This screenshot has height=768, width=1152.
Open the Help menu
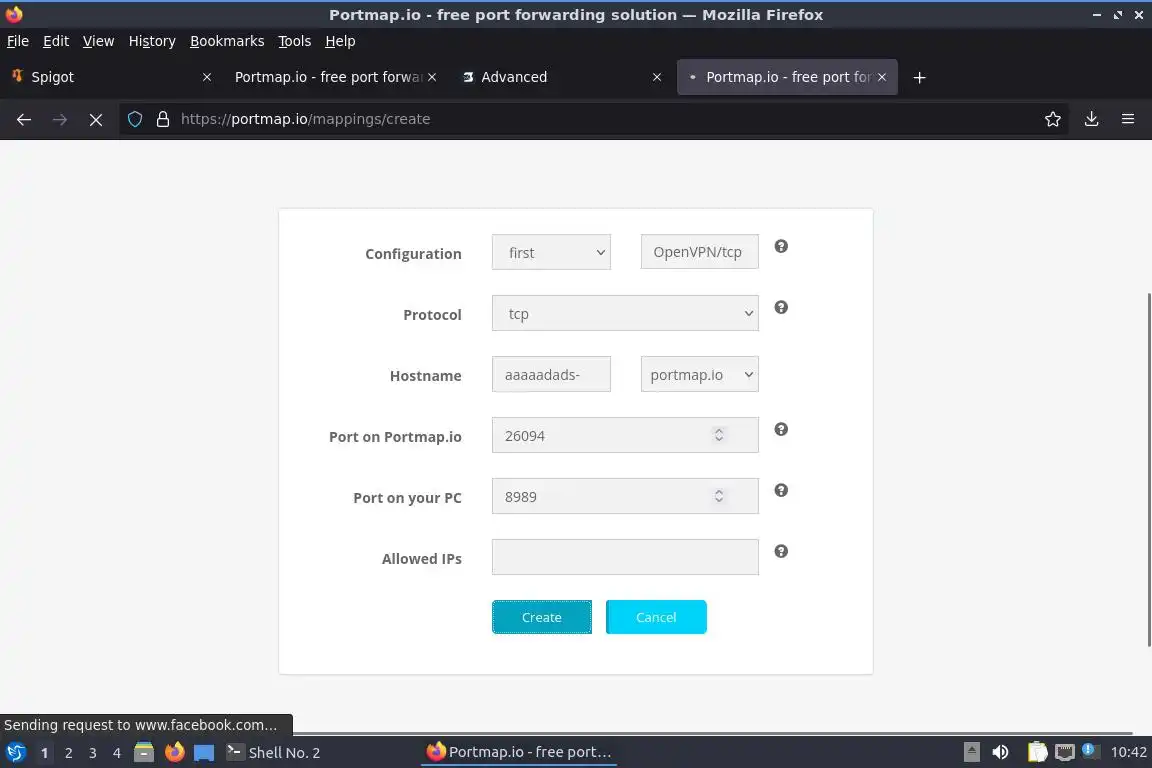(x=340, y=41)
